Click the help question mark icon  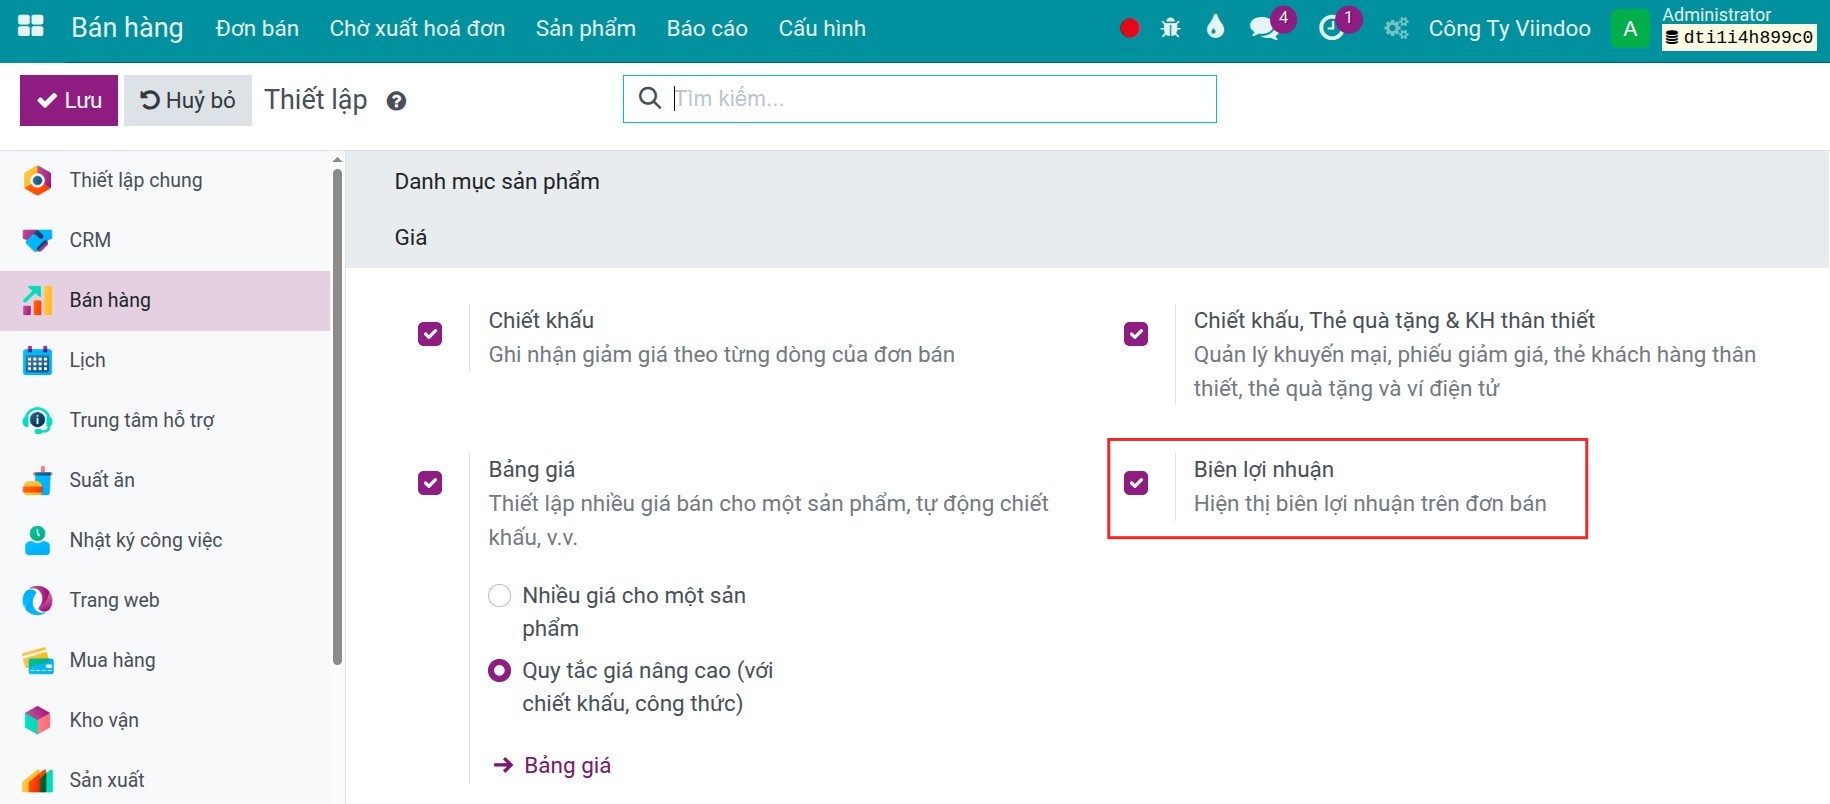pos(396,101)
